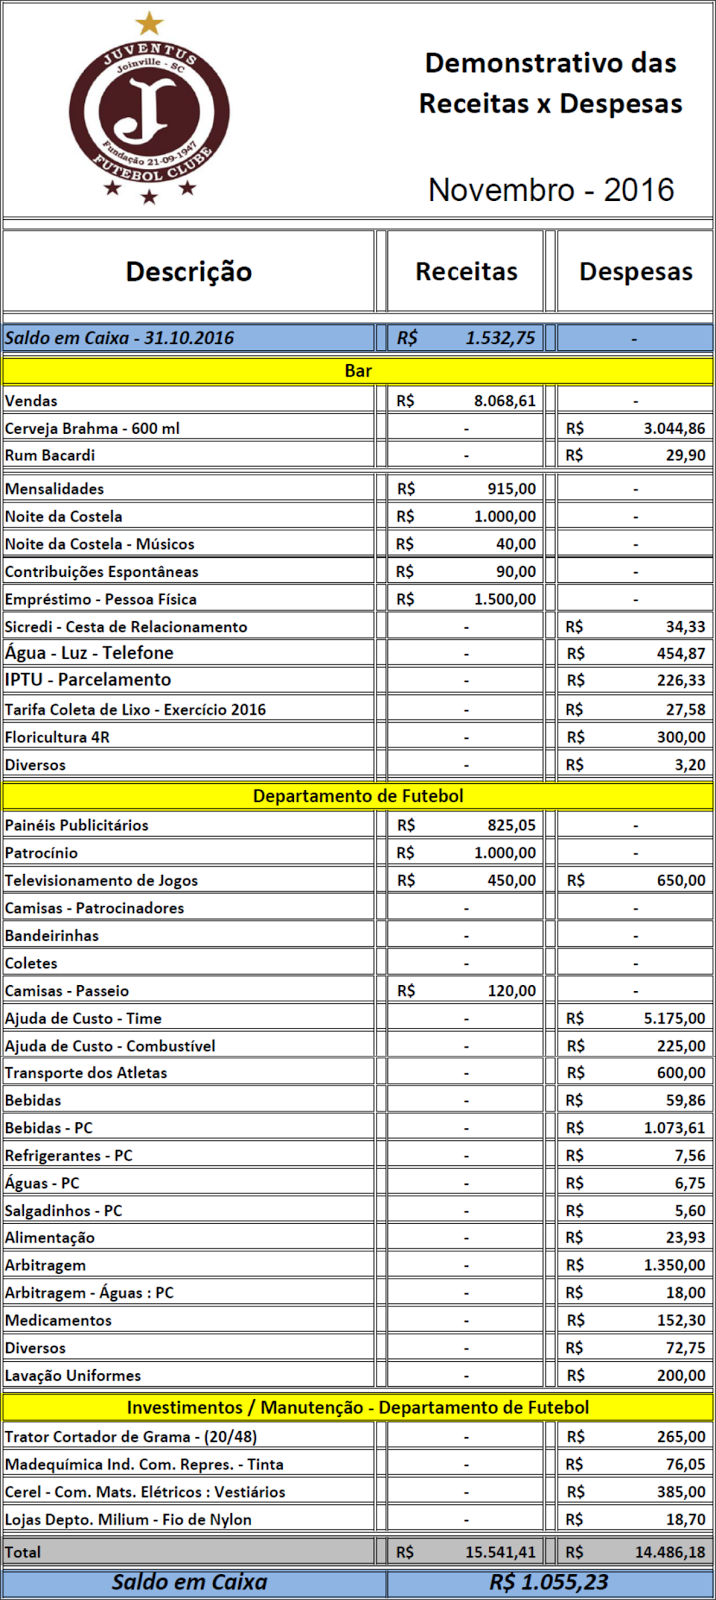Click the 'Refrigerantes - PC' row label
Viewport: 716px width, 1600px height.
coord(69,1155)
